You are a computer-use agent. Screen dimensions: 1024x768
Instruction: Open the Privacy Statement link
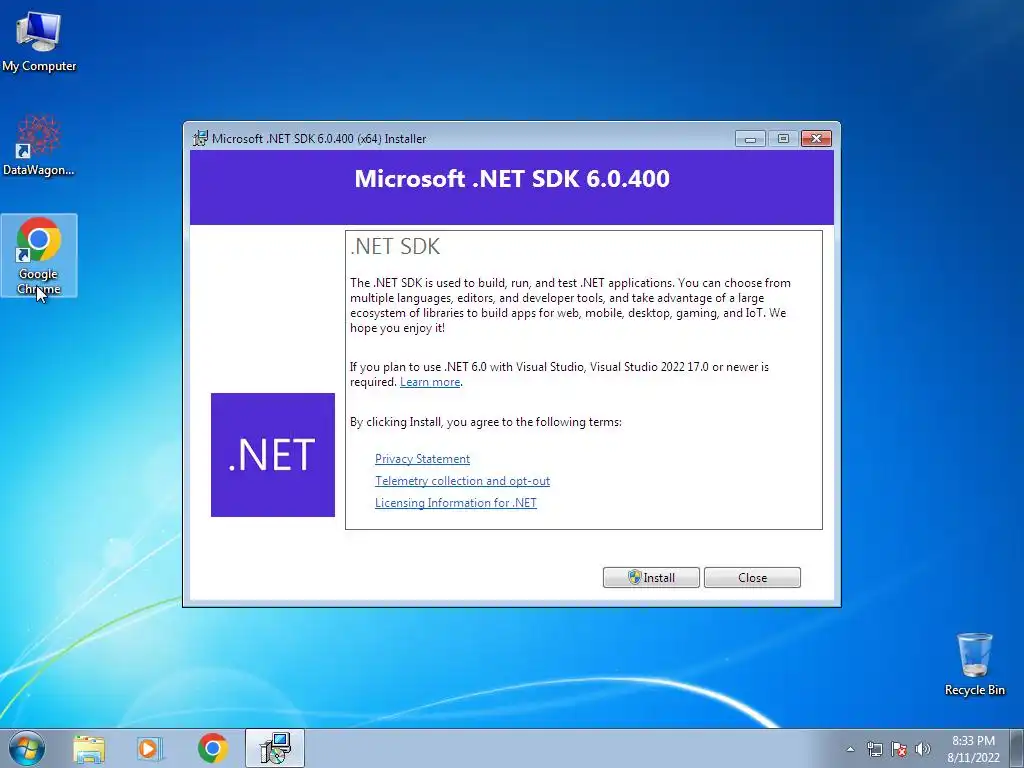pyautogui.click(x=423, y=459)
